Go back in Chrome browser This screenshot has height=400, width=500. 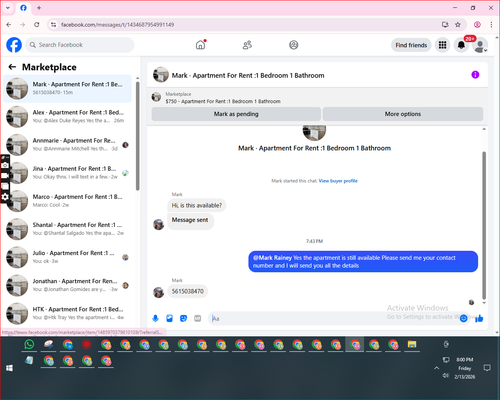click(x=9, y=24)
